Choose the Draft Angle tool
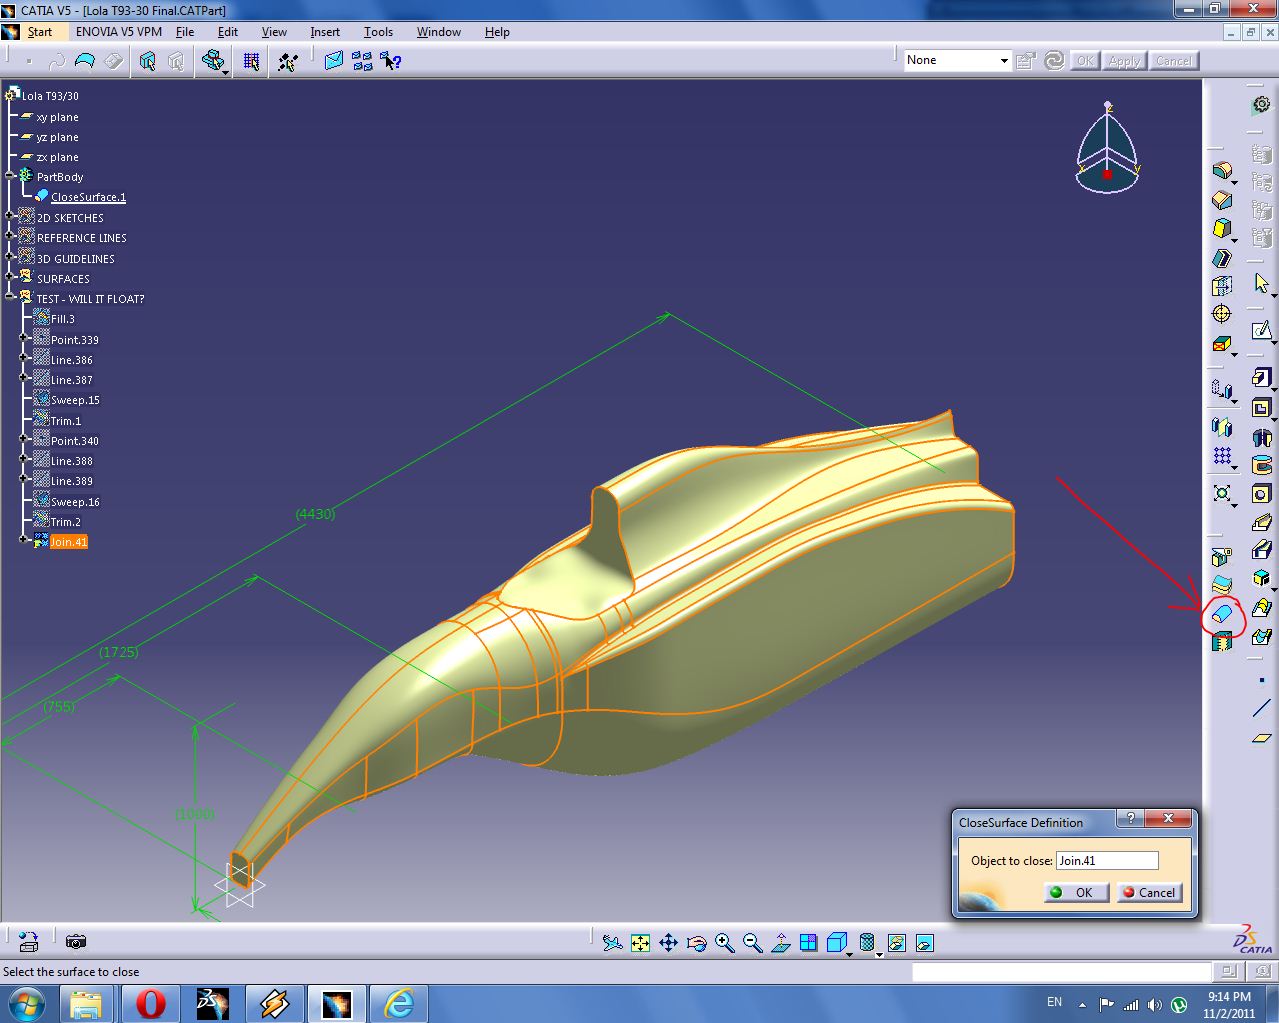 coord(1222,229)
